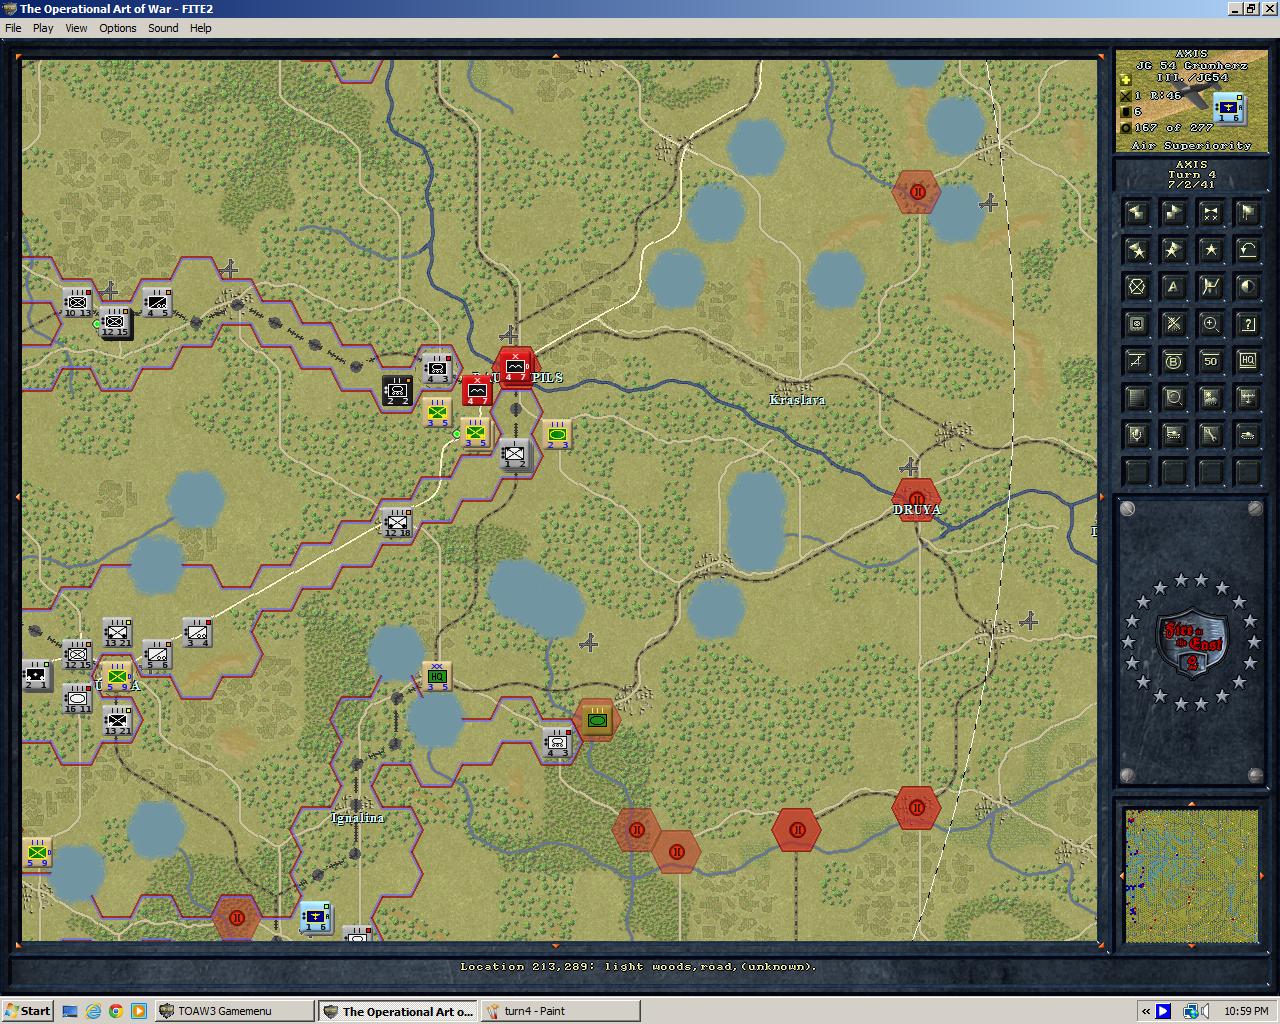This screenshot has width=1280, height=1024.
Task: Select the HQ unit counter near the lake
Action: [437, 676]
